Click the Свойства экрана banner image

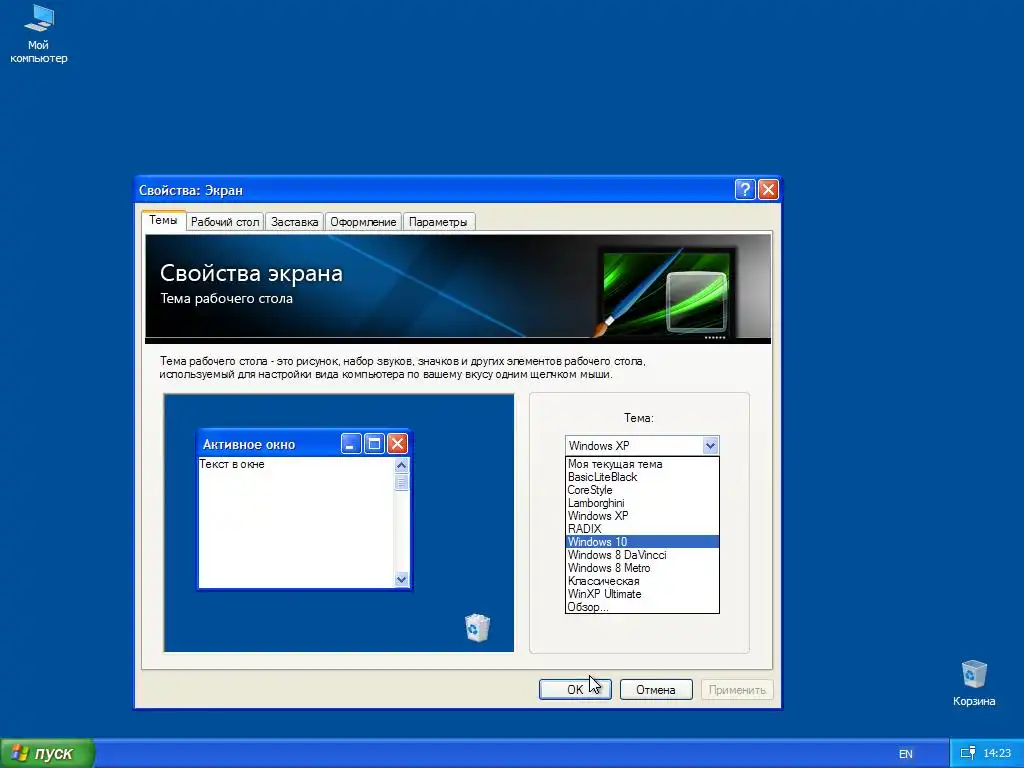[x=458, y=289]
